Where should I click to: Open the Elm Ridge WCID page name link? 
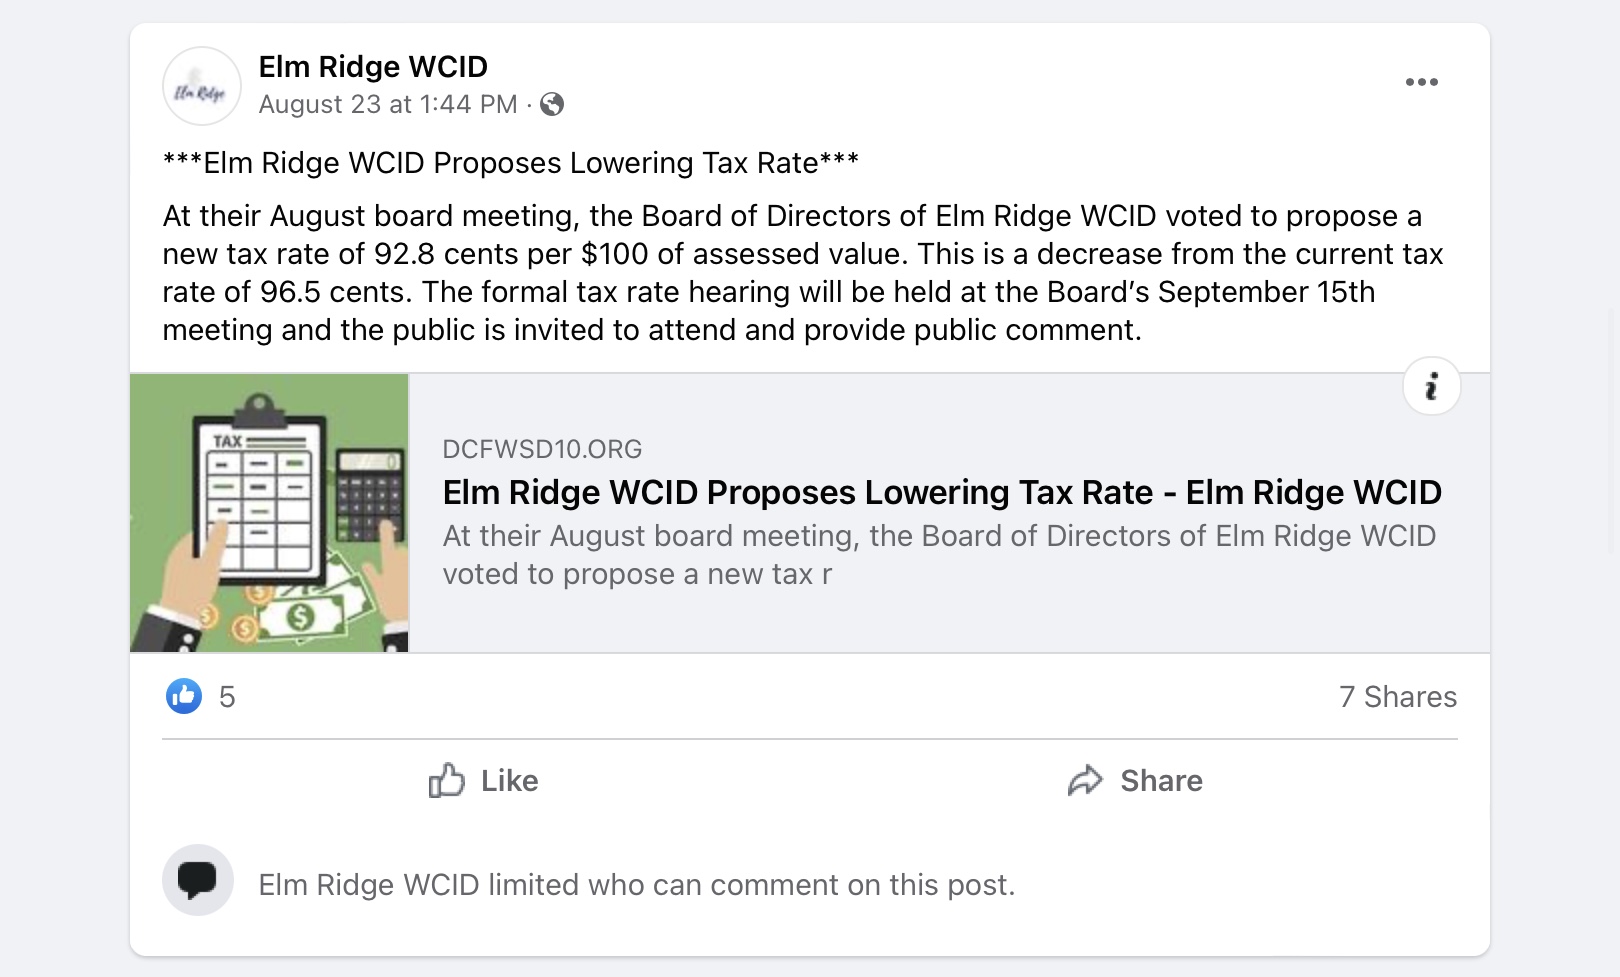coord(373,67)
